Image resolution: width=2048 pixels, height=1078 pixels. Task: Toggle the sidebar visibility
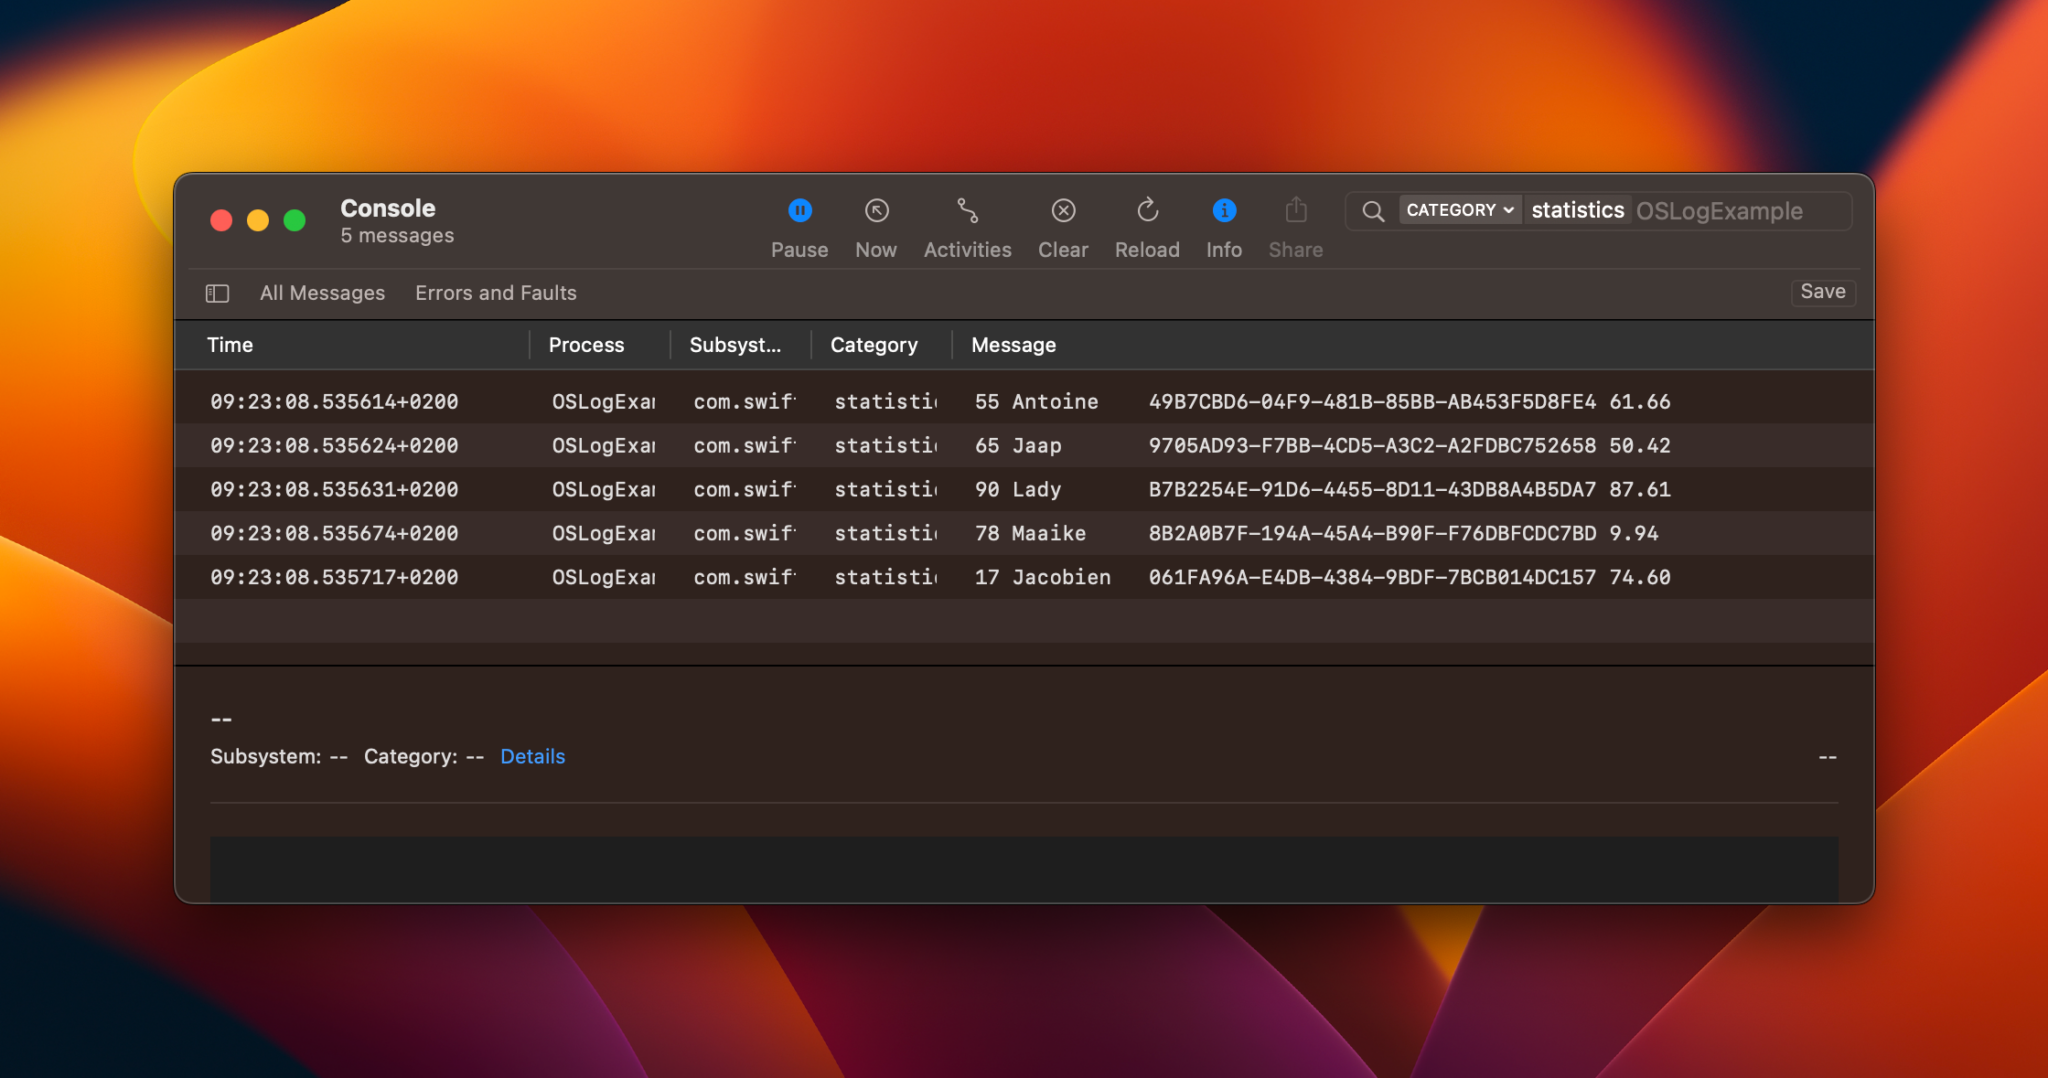click(x=217, y=293)
